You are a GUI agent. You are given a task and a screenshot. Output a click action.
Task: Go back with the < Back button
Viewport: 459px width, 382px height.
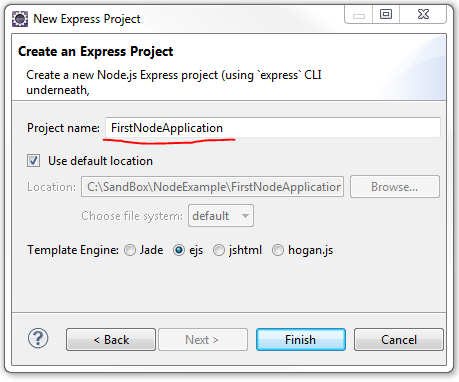pyautogui.click(x=111, y=340)
